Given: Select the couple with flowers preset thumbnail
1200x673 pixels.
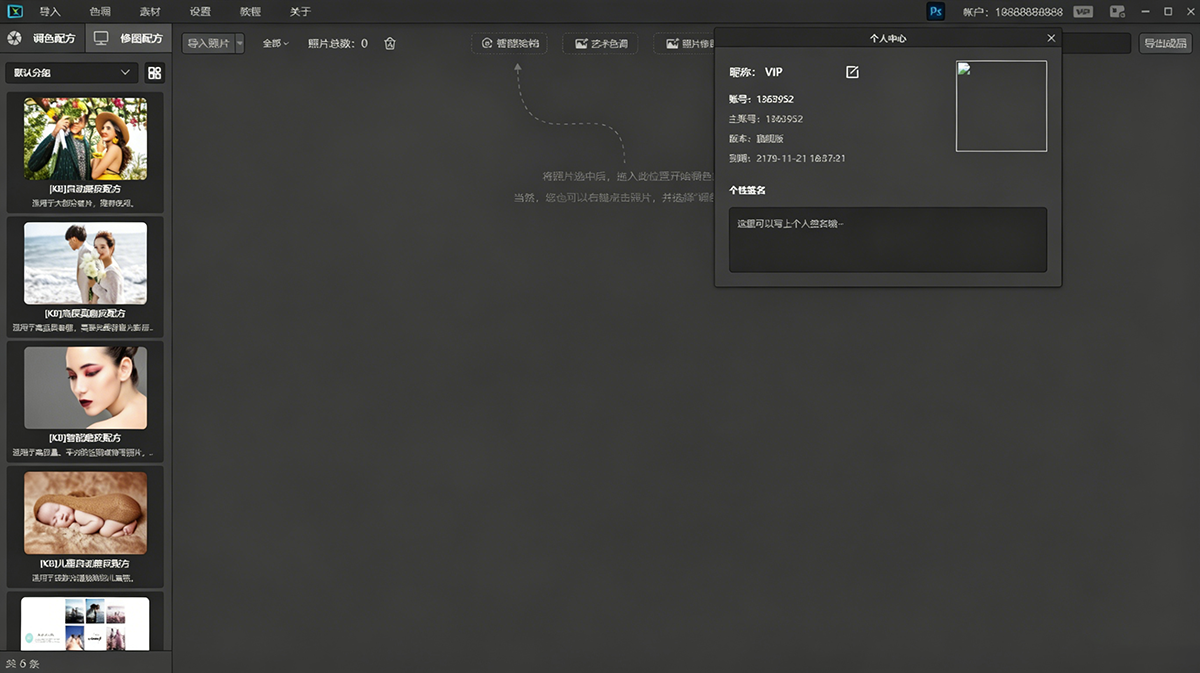Looking at the screenshot, I should 85,138.
